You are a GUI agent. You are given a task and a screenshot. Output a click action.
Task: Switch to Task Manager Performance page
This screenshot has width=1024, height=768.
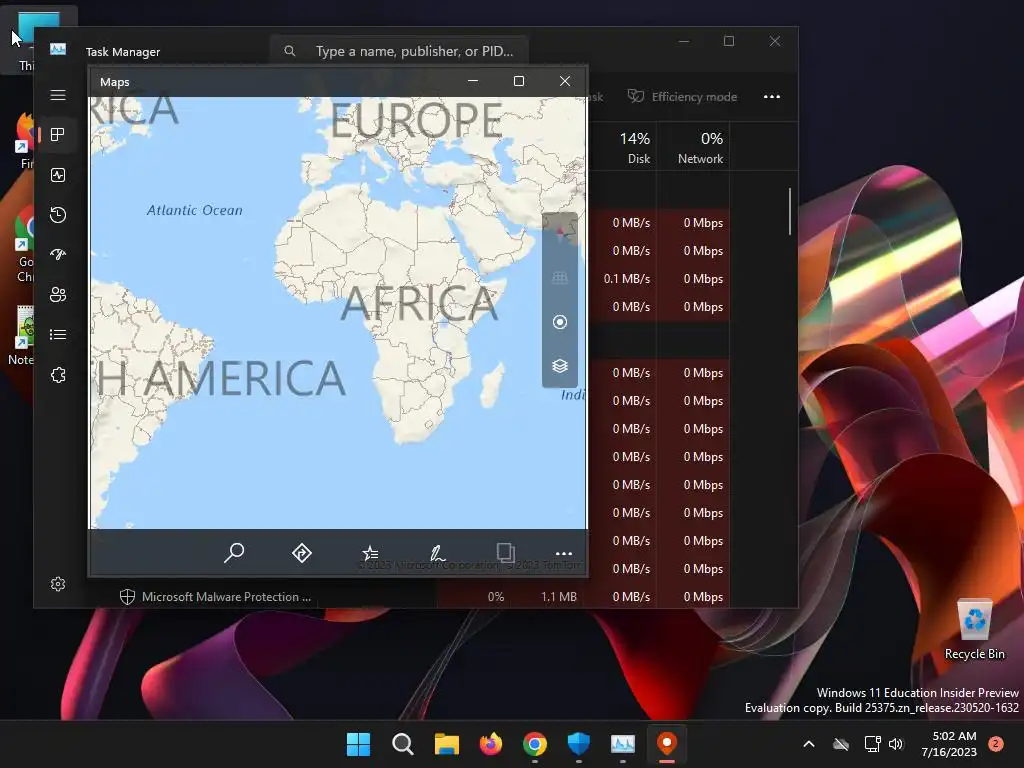(58, 175)
